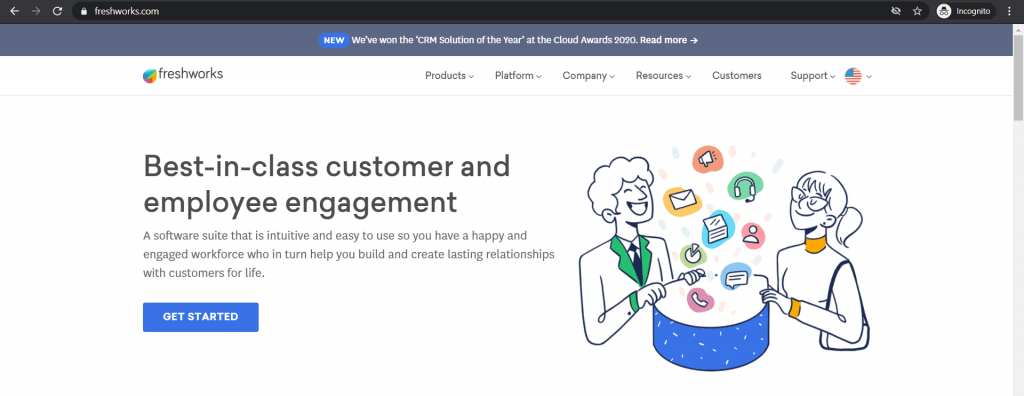Click the Freshworks logo
1024x396 pixels.
click(183, 75)
